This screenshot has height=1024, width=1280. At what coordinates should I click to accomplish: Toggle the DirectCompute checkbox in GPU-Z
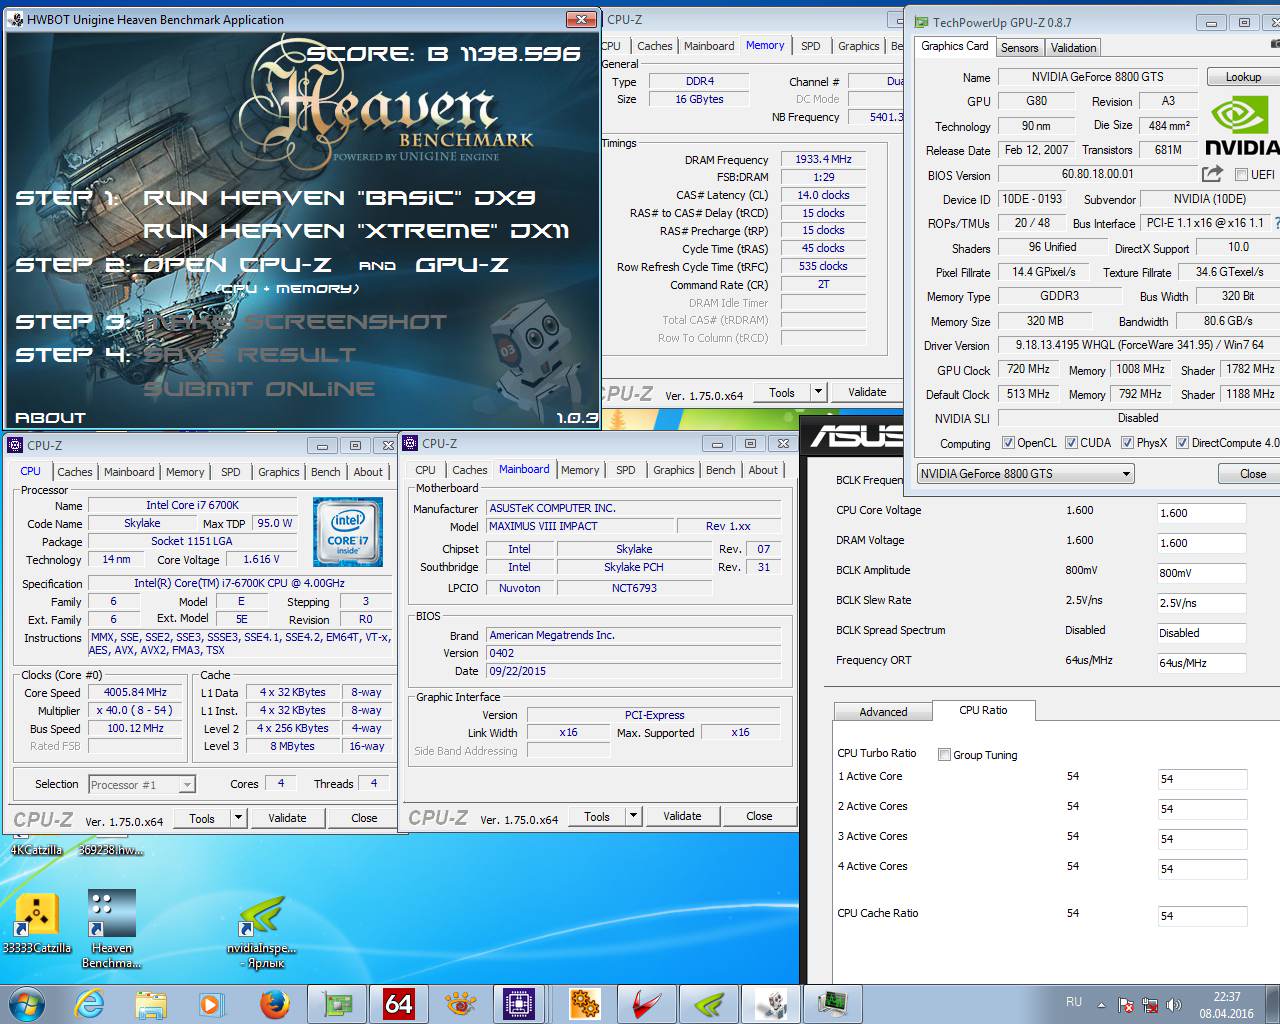[x=1182, y=443]
